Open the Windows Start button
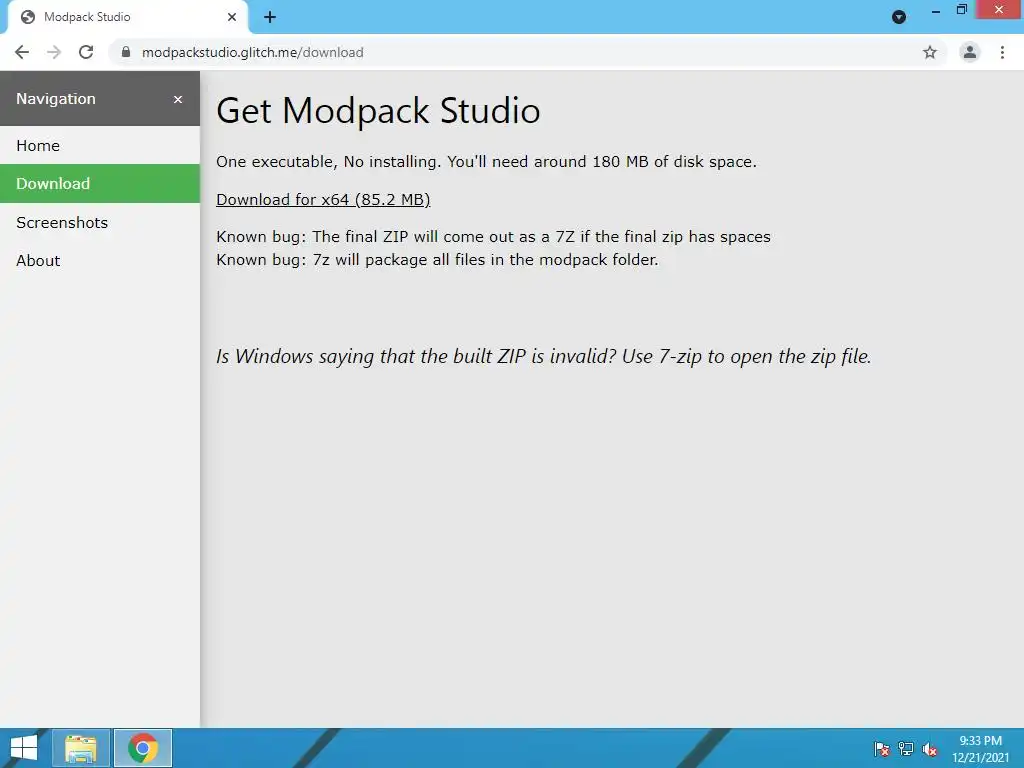 click(24, 748)
